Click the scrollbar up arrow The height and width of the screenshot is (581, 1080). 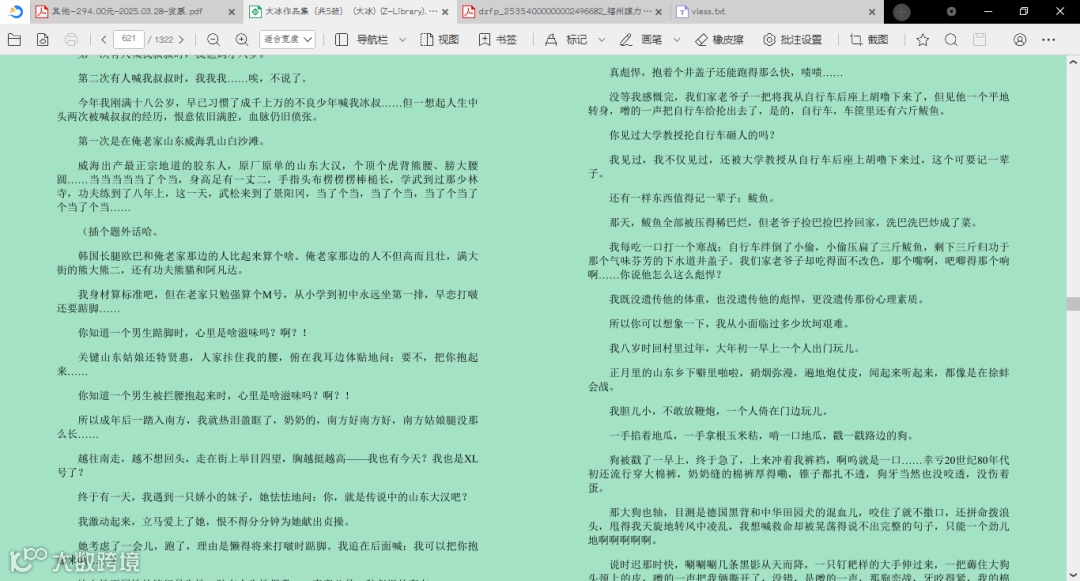(x=1073, y=62)
